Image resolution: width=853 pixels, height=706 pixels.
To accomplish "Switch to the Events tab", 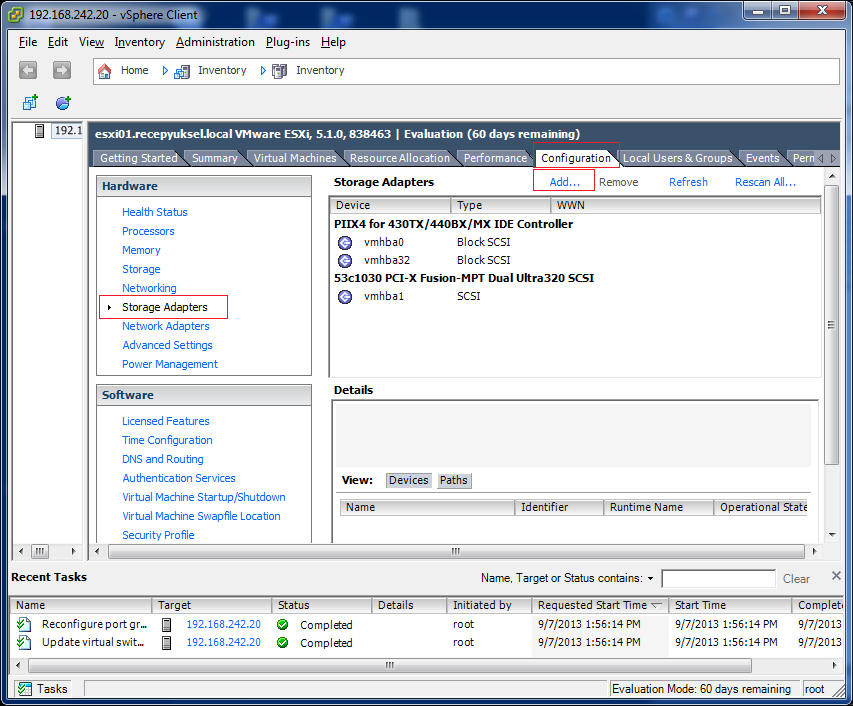I will pos(763,158).
